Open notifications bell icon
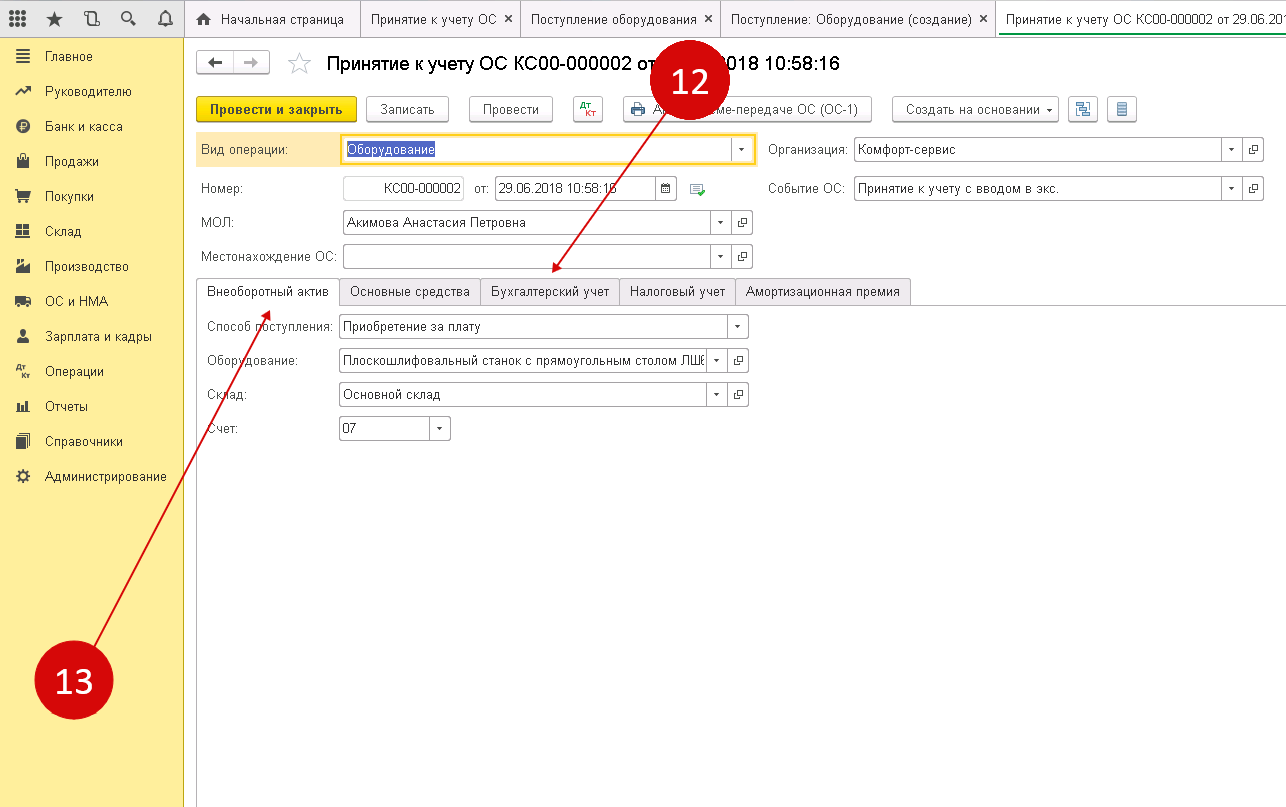Image resolution: width=1286 pixels, height=807 pixels. point(165,19)
